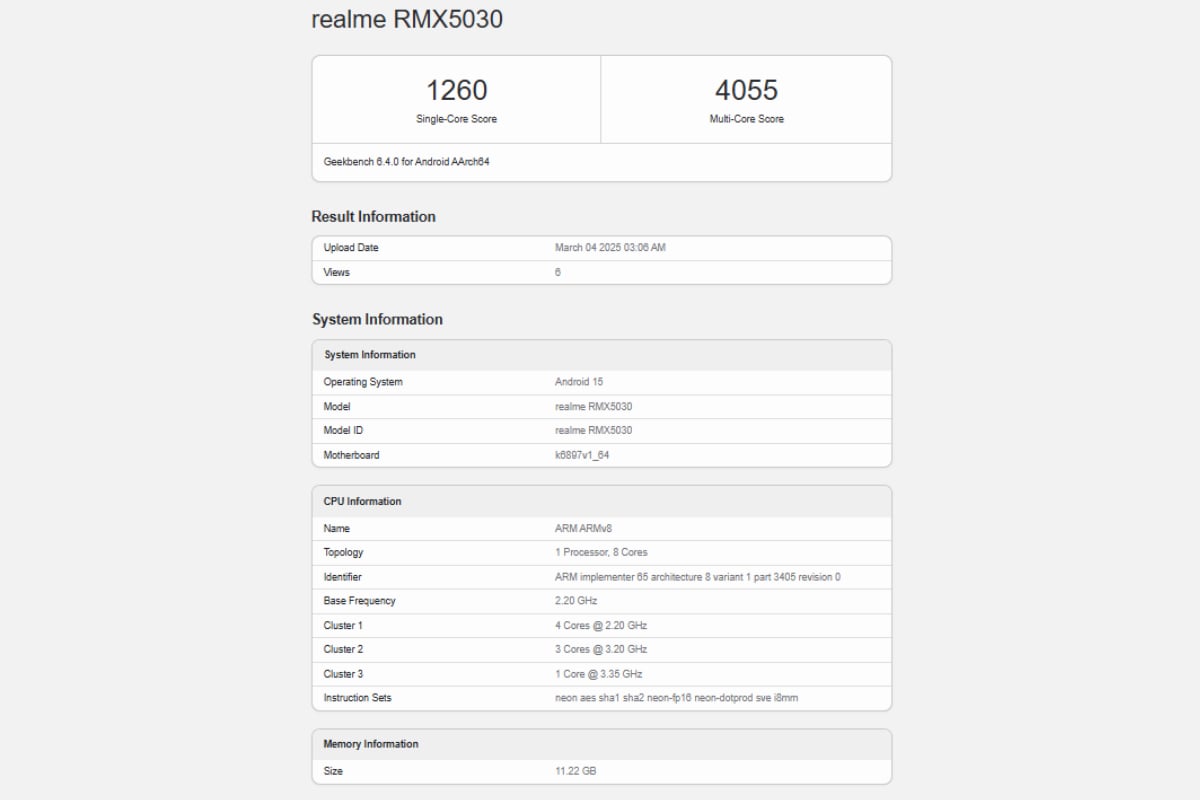Click the 'Base Frequency' row label
The height and width of the screenshot is (800, 1200).
pos(360,601)
